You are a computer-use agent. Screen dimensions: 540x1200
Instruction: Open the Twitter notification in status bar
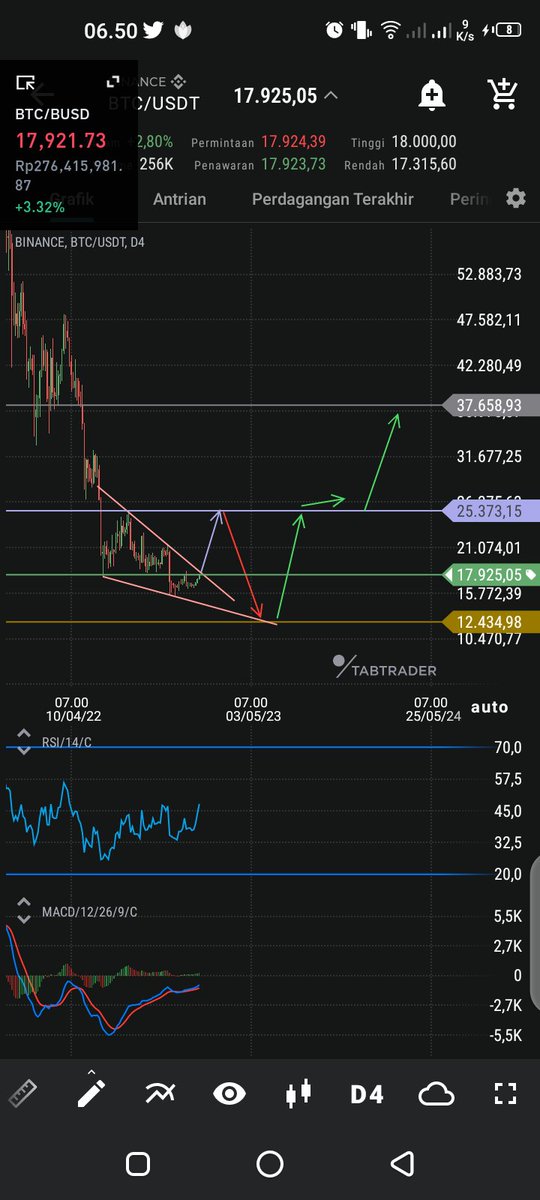pos(152,30)
